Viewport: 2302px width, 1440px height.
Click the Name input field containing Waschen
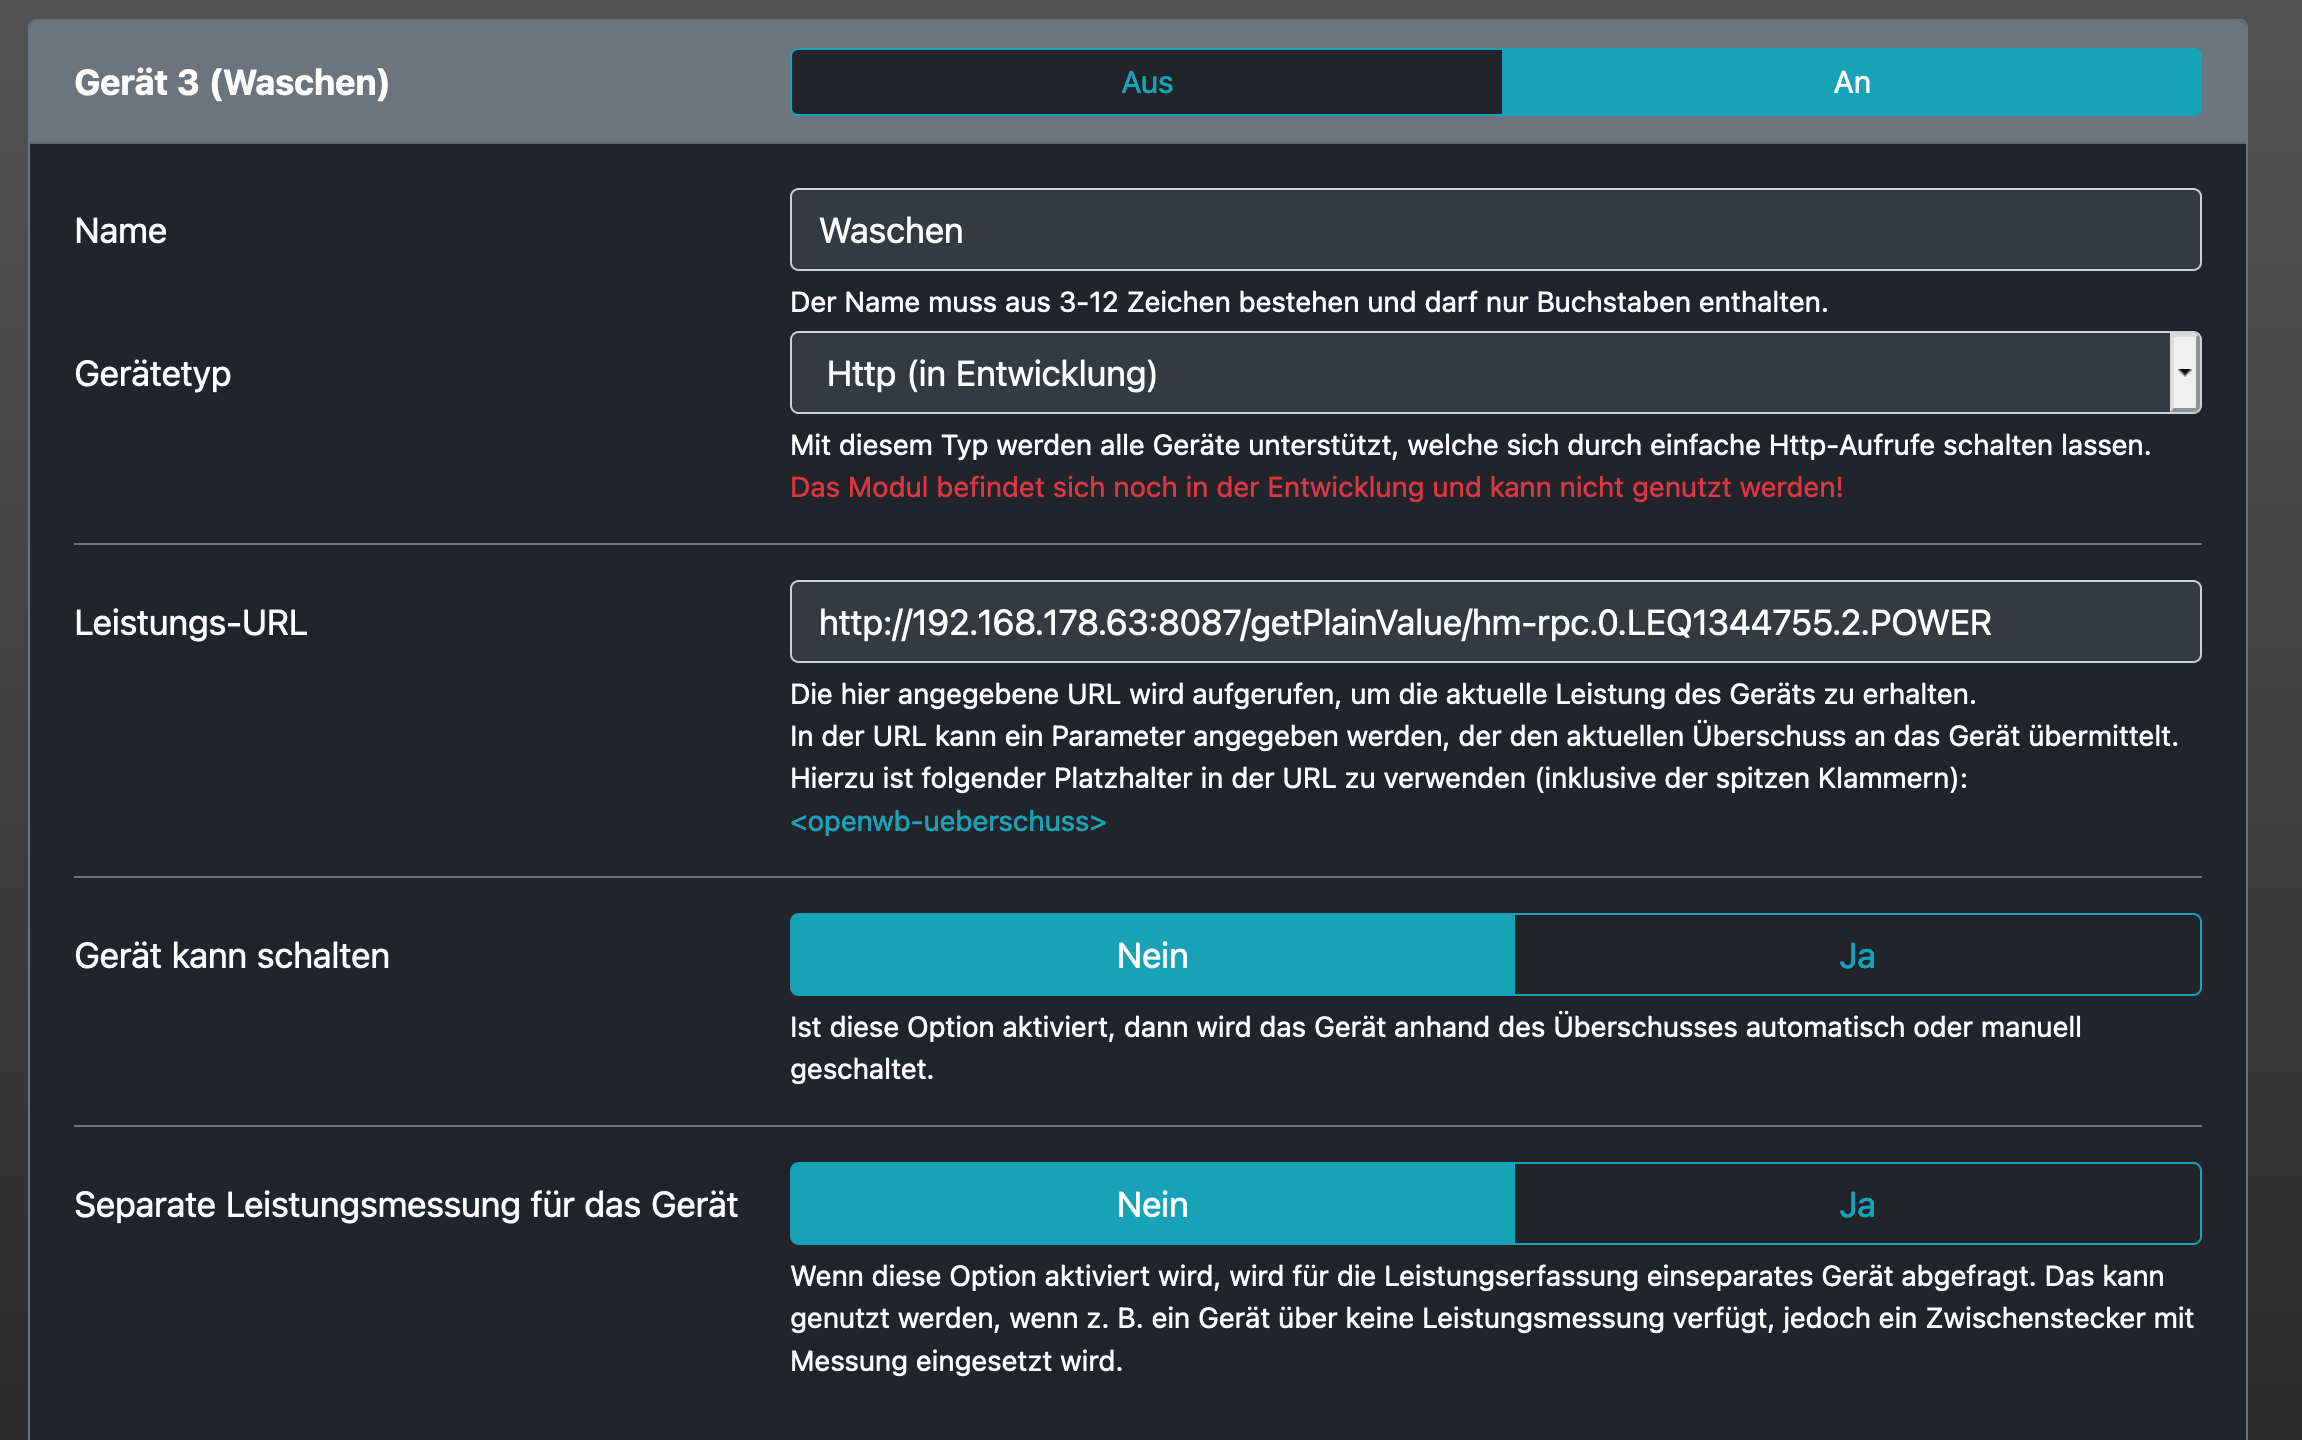(1495, 230)
